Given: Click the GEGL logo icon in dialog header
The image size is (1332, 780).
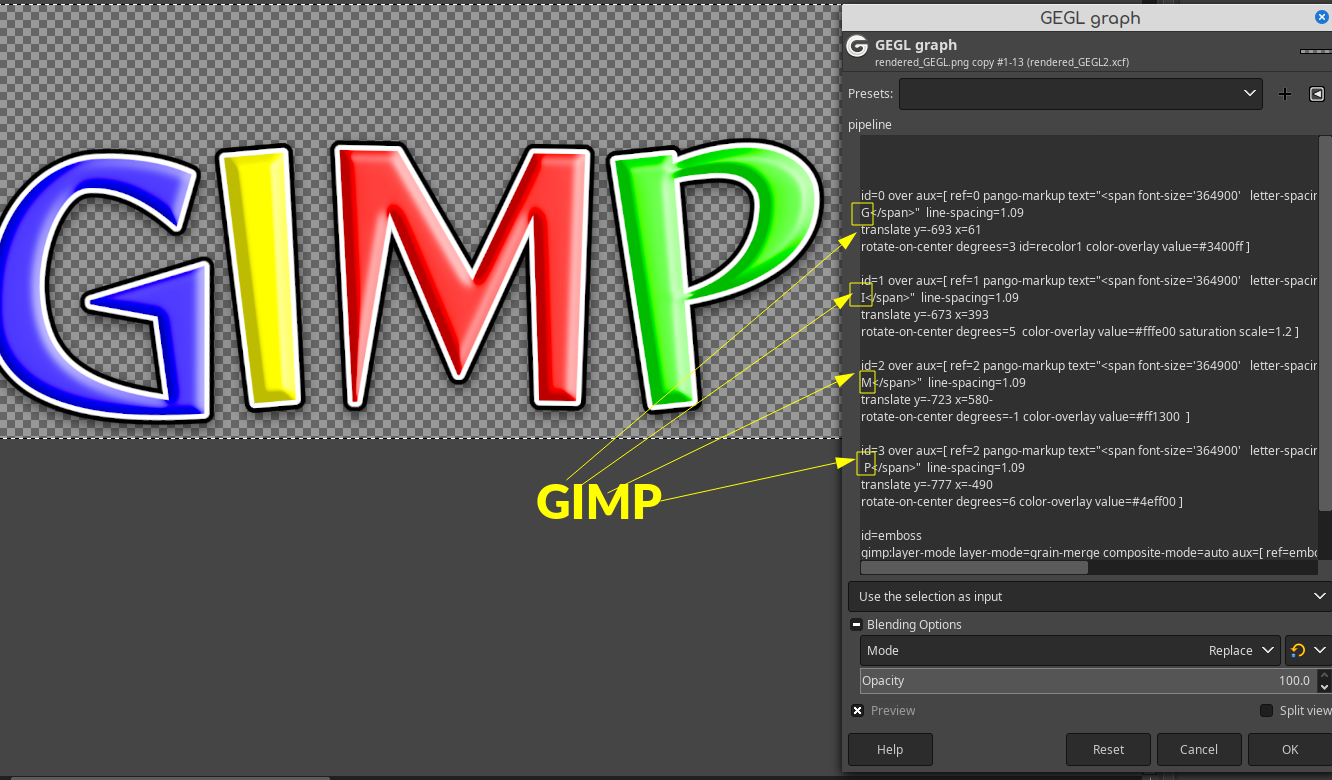Looking at the screenshot, I should (856, 46).
